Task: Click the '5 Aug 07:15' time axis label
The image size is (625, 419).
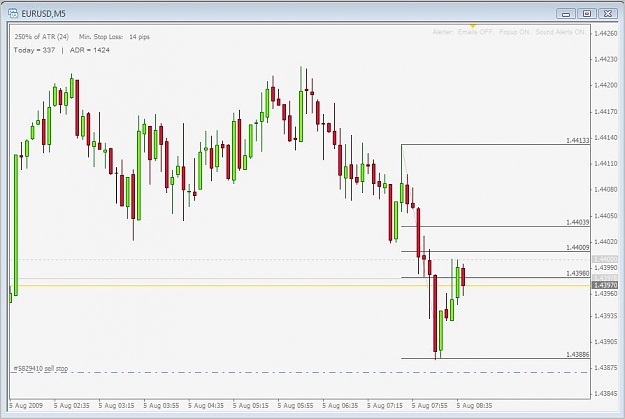Action: pyautogui.click(x=385, y=406)
